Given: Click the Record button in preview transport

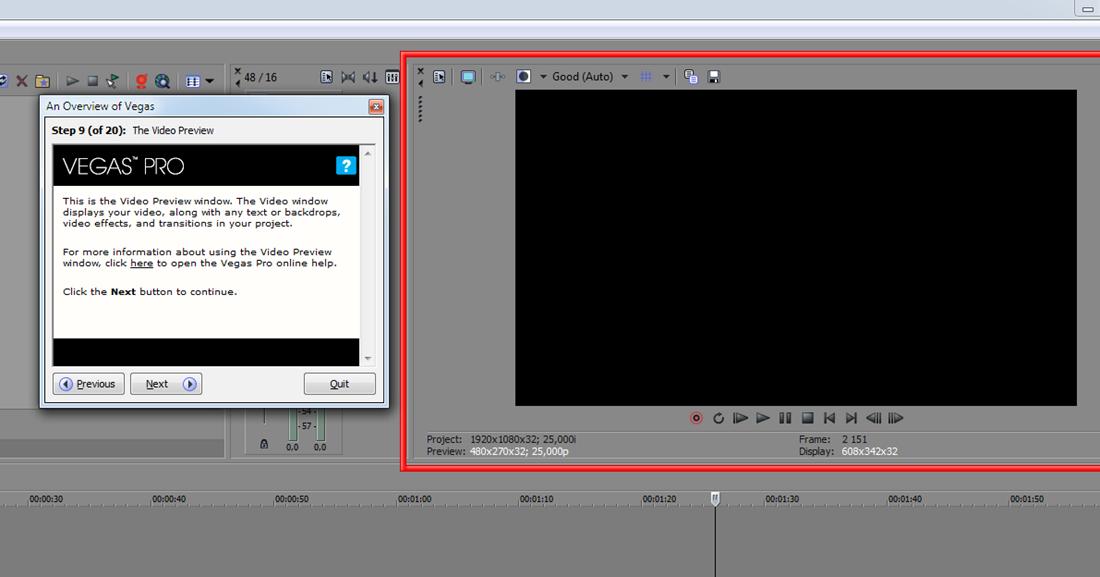Looking at the screenshot, I should point(696,418).
